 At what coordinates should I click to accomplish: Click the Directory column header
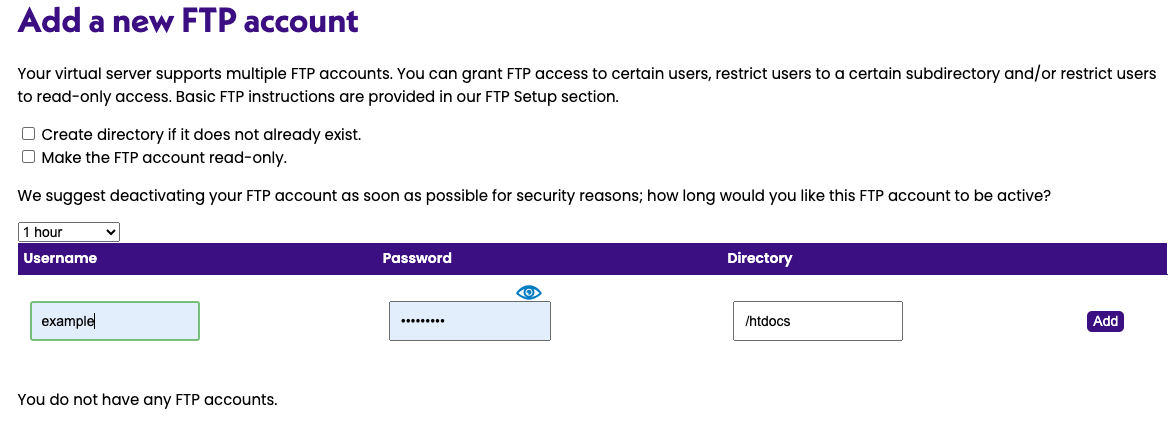[759, 258]
